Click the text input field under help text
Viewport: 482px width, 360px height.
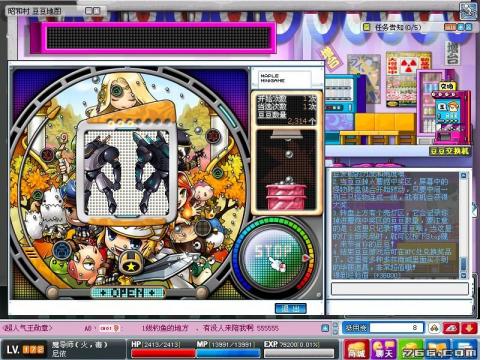[x=400, y=289]
